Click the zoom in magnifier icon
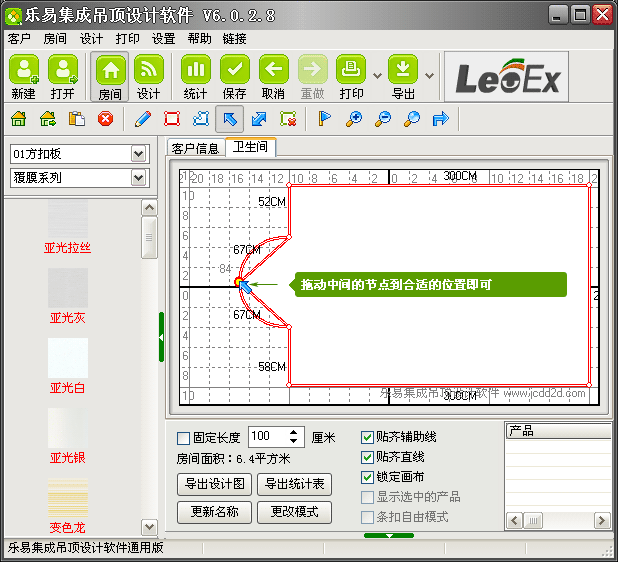Viewport: 618px width, 562px height. tap(353, 119)
